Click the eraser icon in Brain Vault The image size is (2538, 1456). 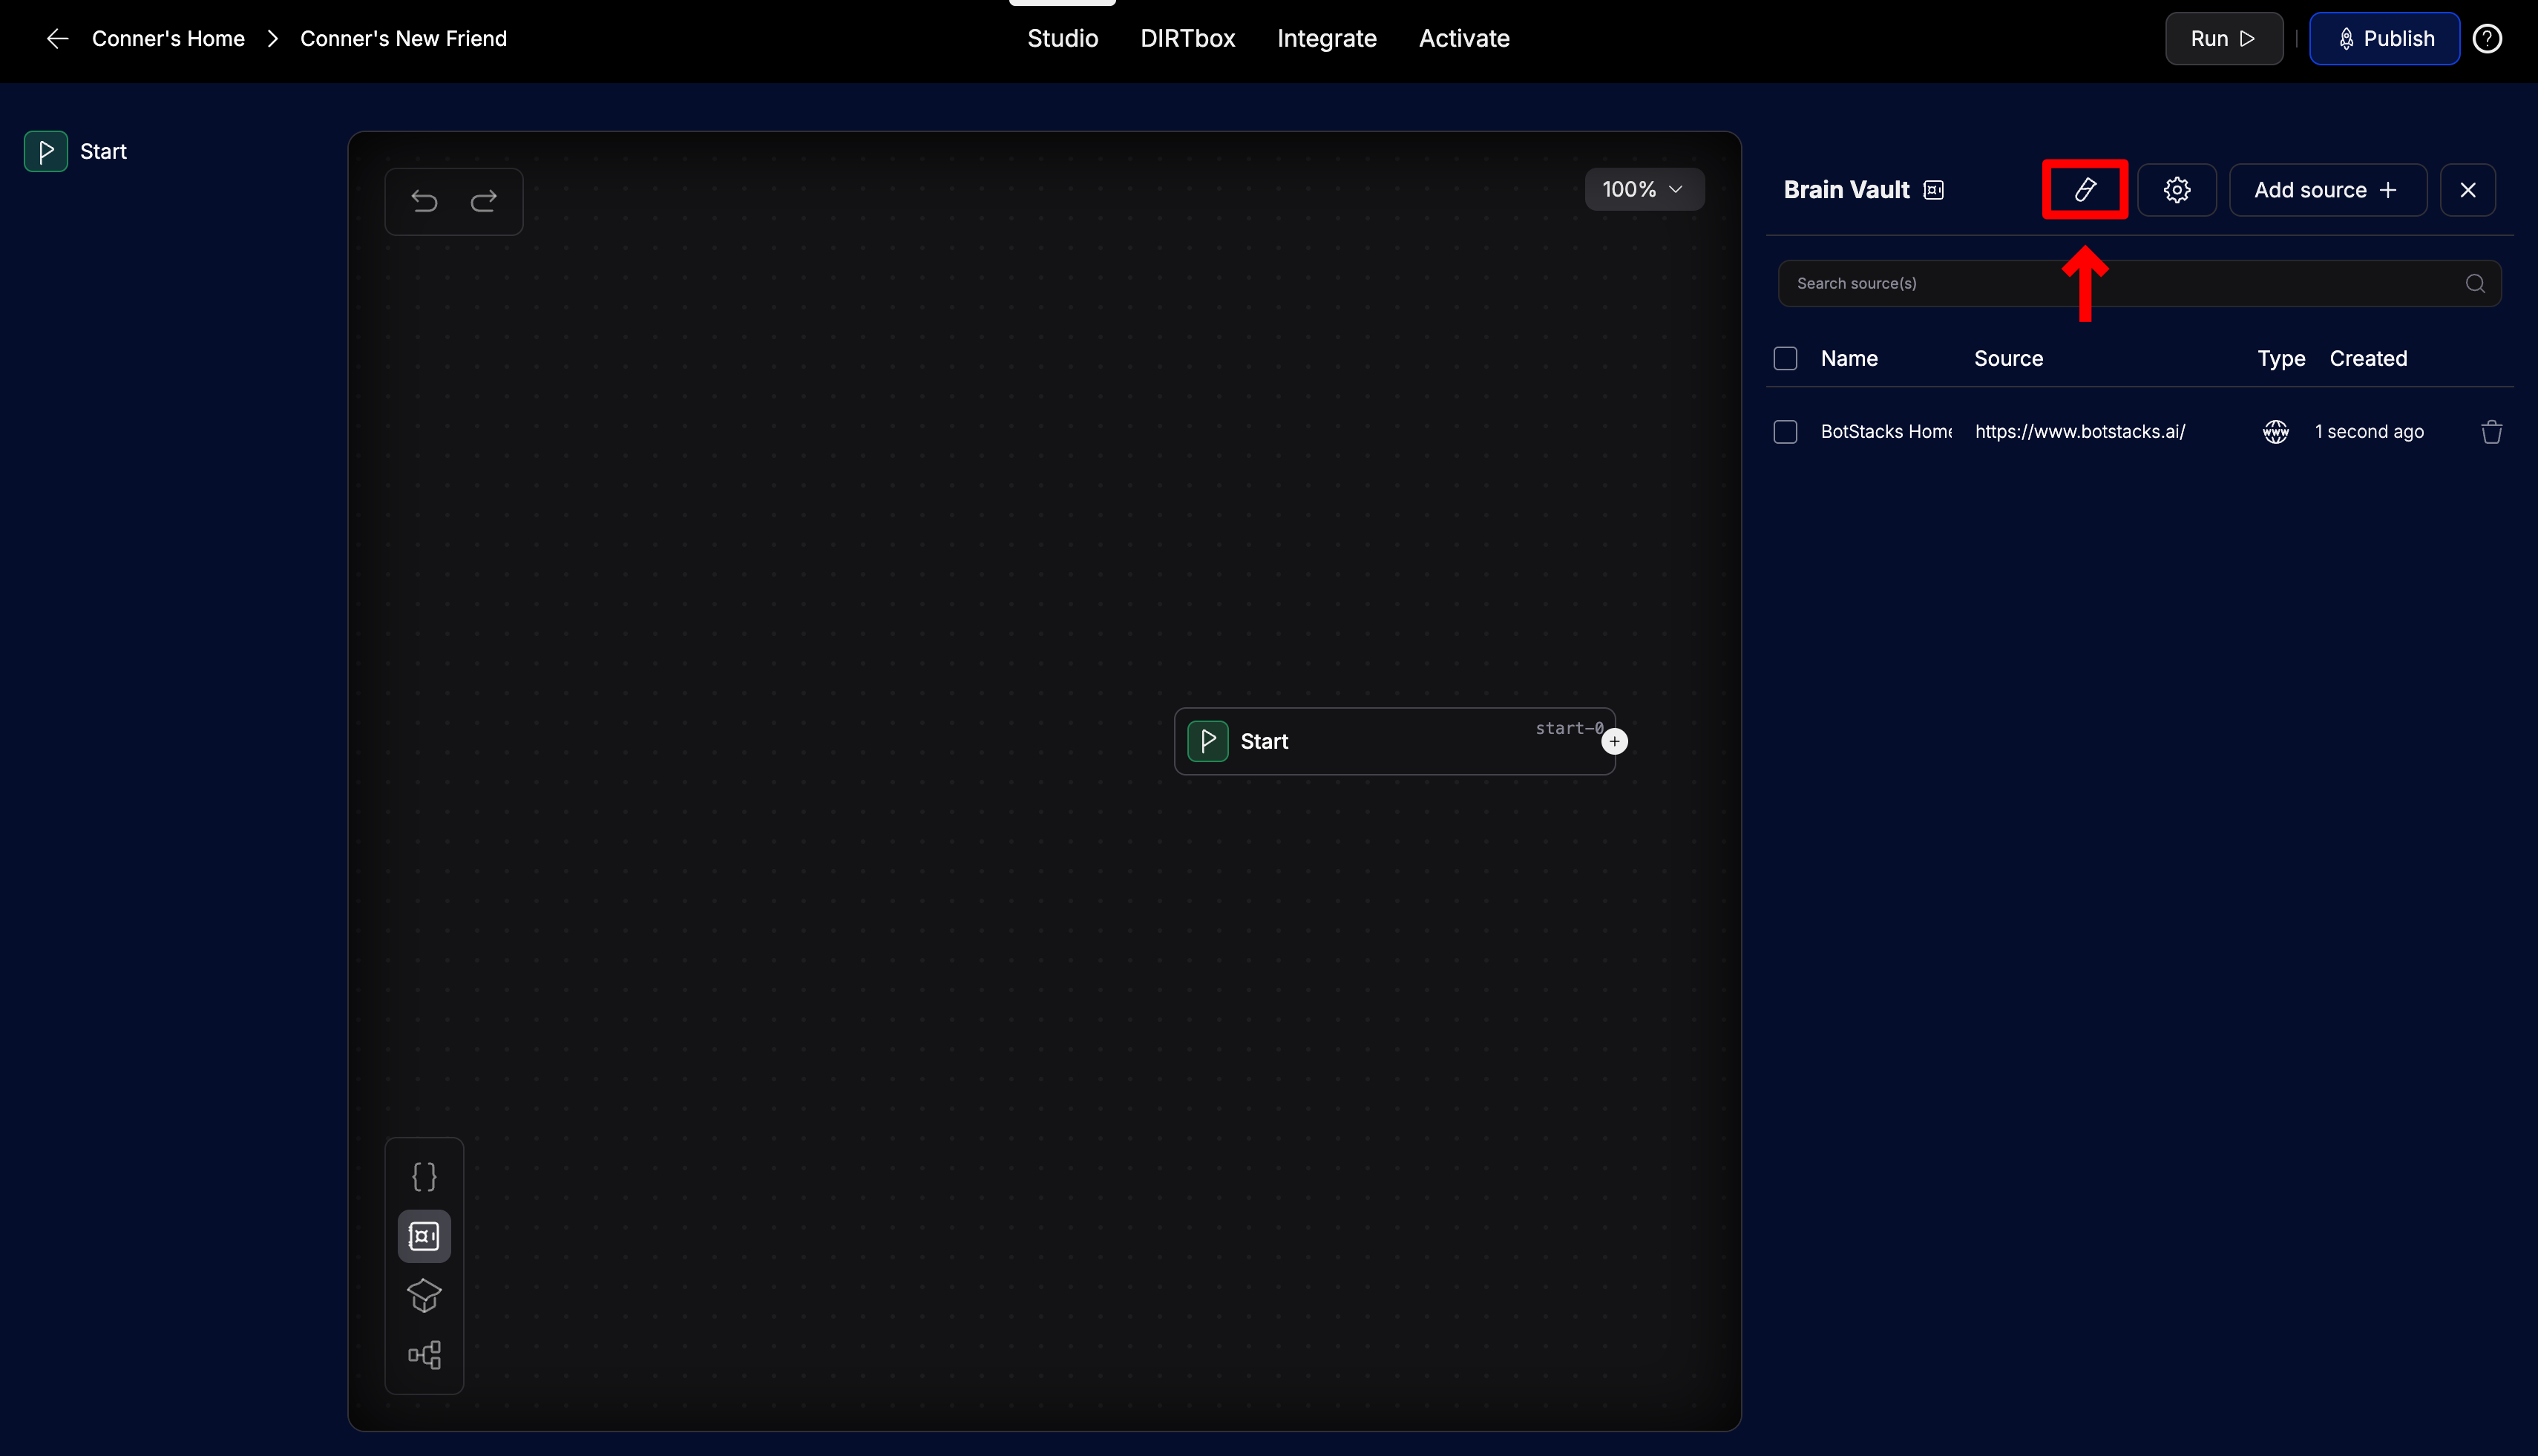2085,189
